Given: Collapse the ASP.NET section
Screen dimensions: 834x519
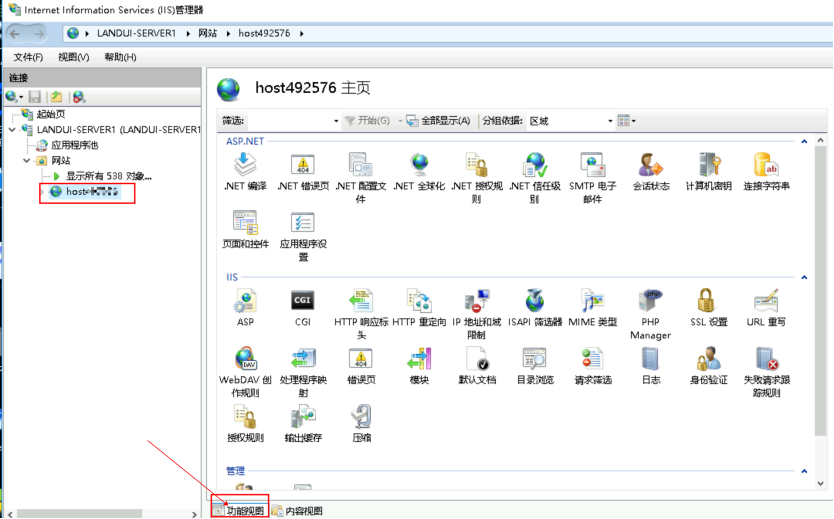Looking at the screenshot, I should [x=804, y=141].
